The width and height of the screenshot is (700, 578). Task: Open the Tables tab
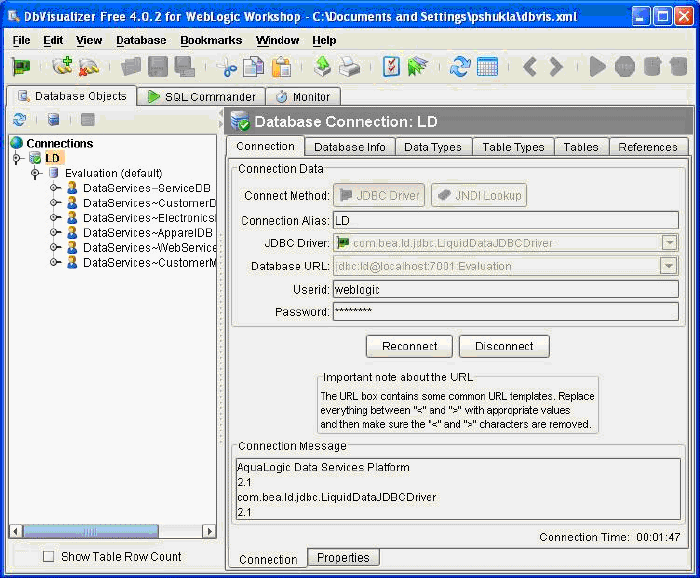[581, 147]
